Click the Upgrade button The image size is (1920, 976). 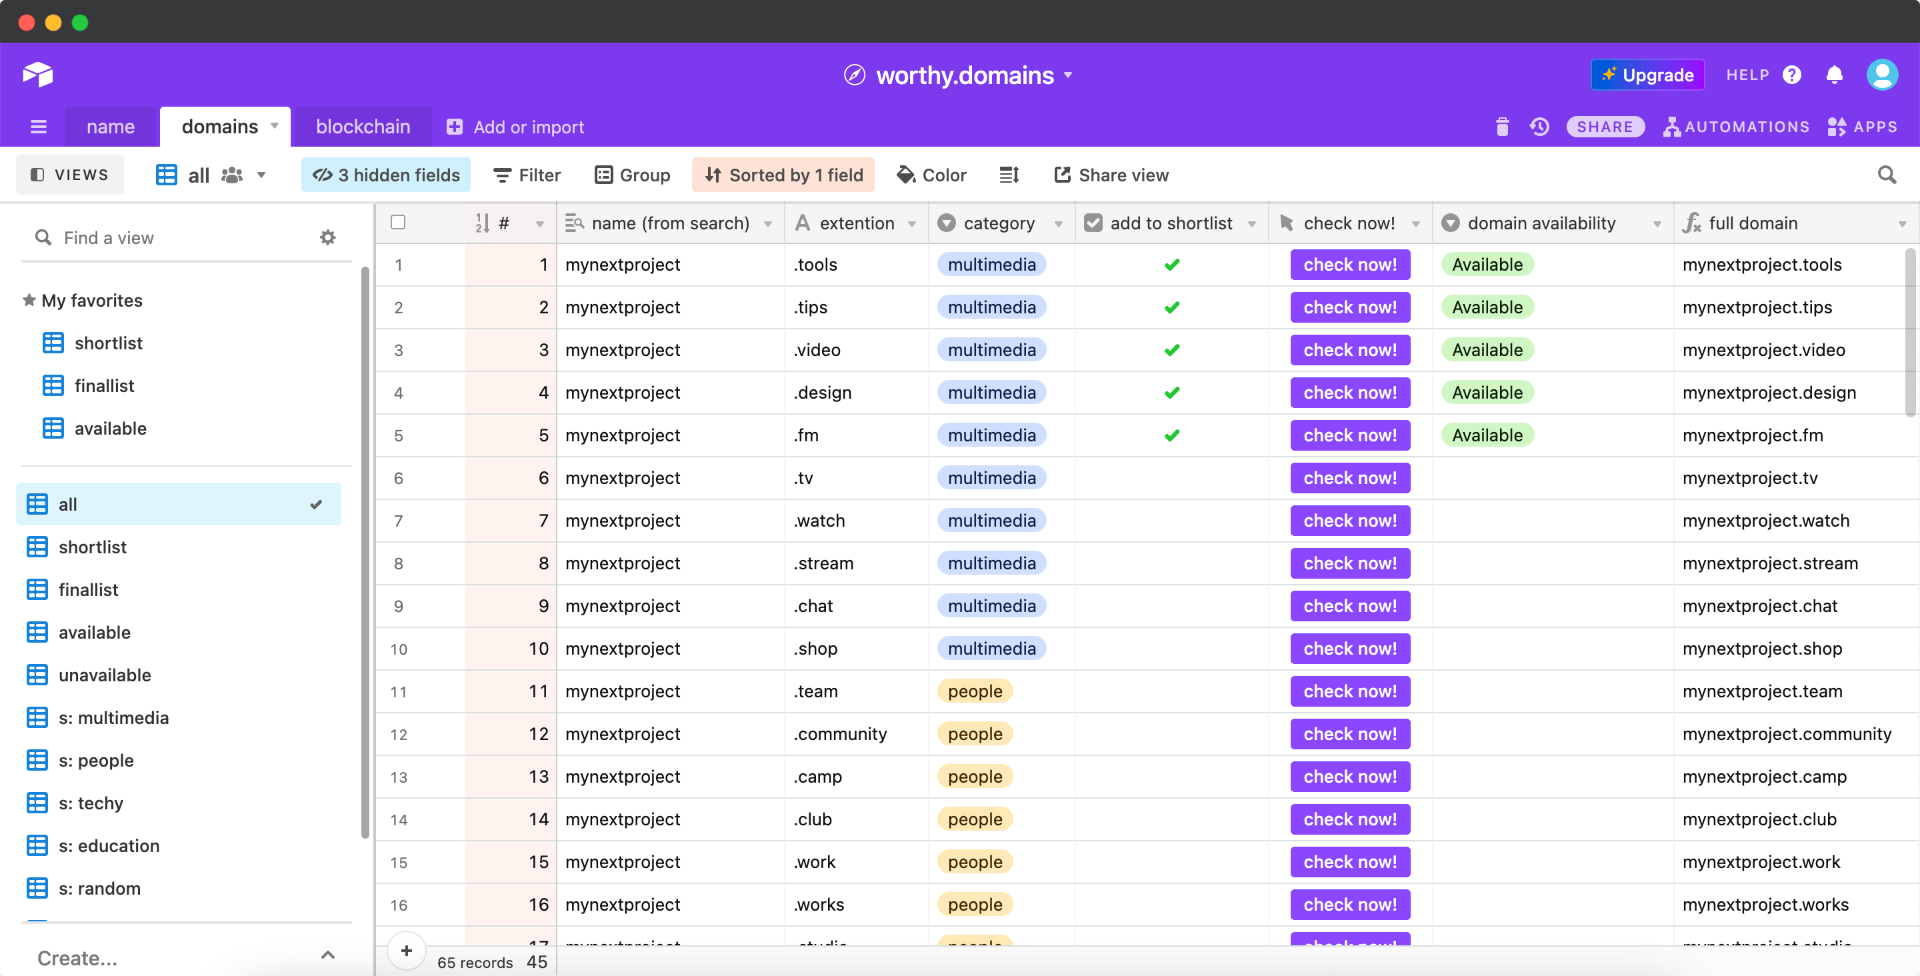1647,75
